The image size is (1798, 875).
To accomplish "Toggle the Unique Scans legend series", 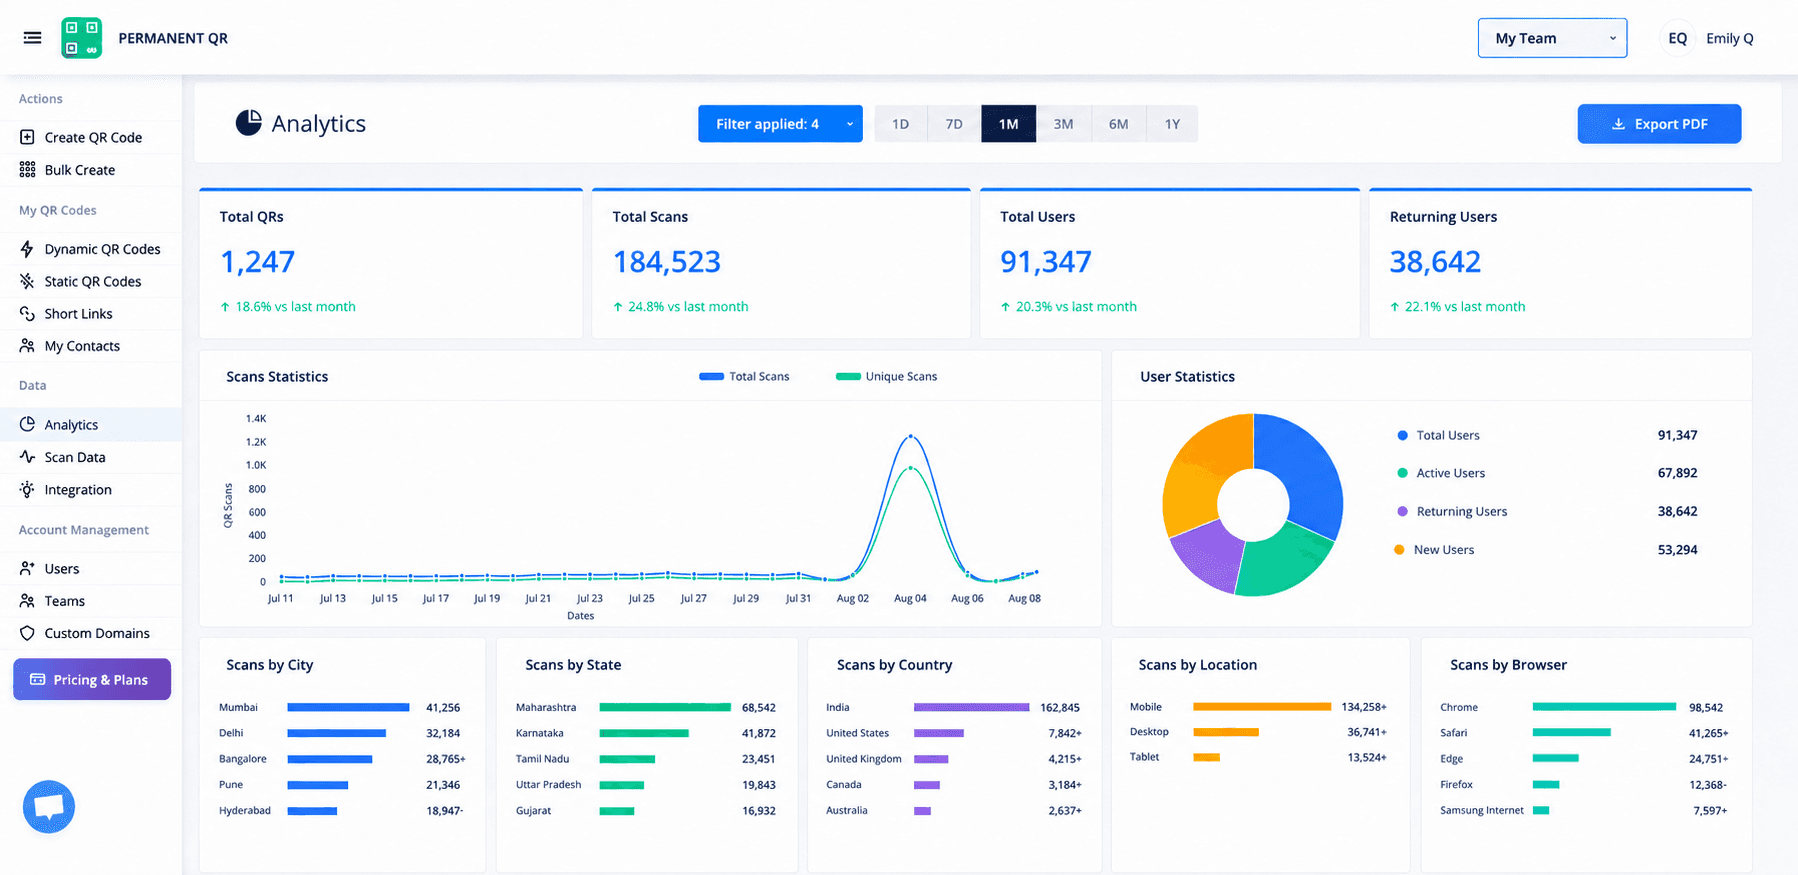I will tap(886, 376).
